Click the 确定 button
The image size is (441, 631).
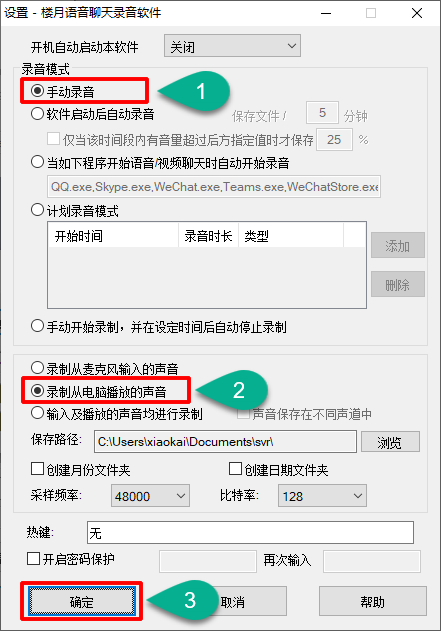[x=82, y=601]
